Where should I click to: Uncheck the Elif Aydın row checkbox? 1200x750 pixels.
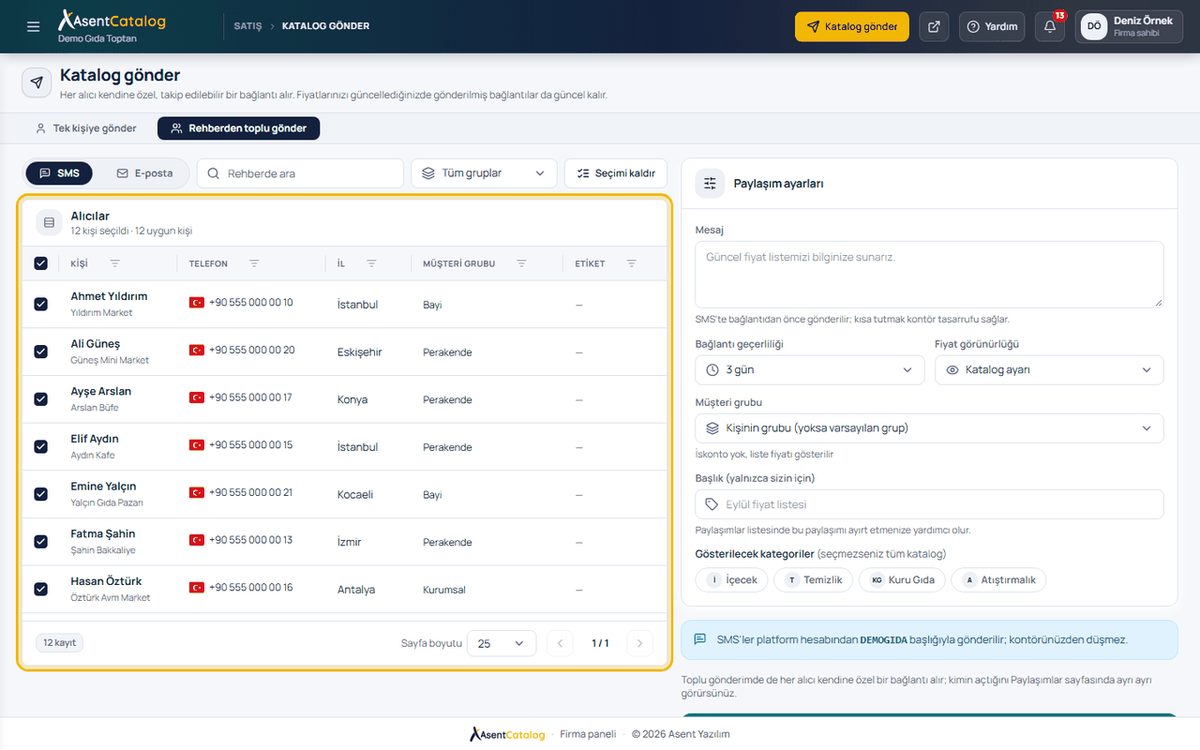[41, 447]
